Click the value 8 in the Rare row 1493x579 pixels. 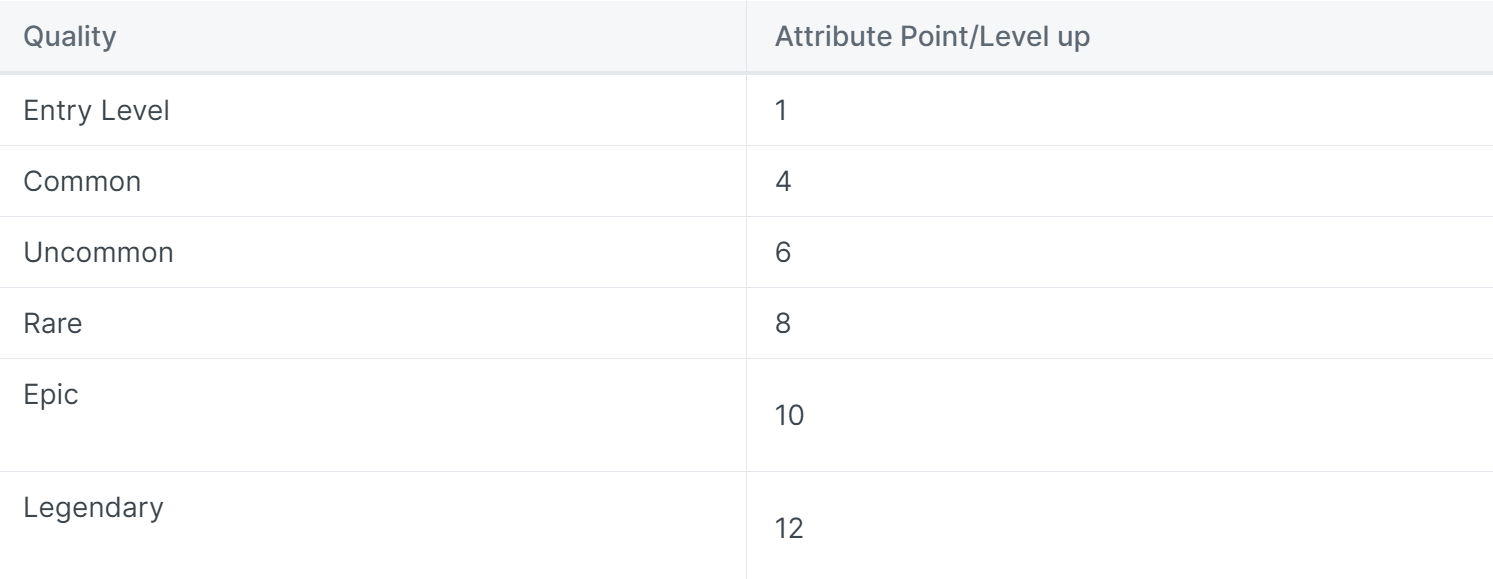pyautogui.click(x=783, y=324)
